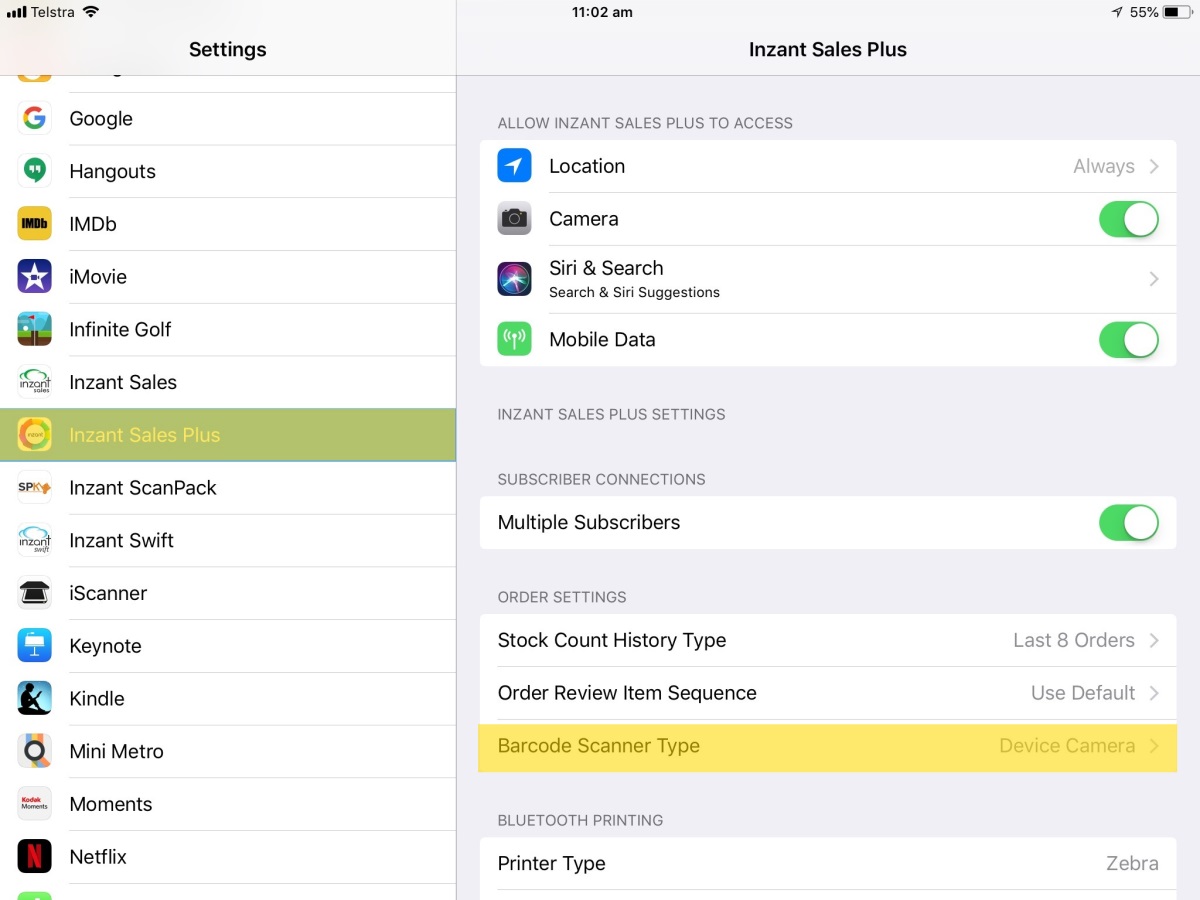Open Kindle settings entry

(x=228, y=698)
